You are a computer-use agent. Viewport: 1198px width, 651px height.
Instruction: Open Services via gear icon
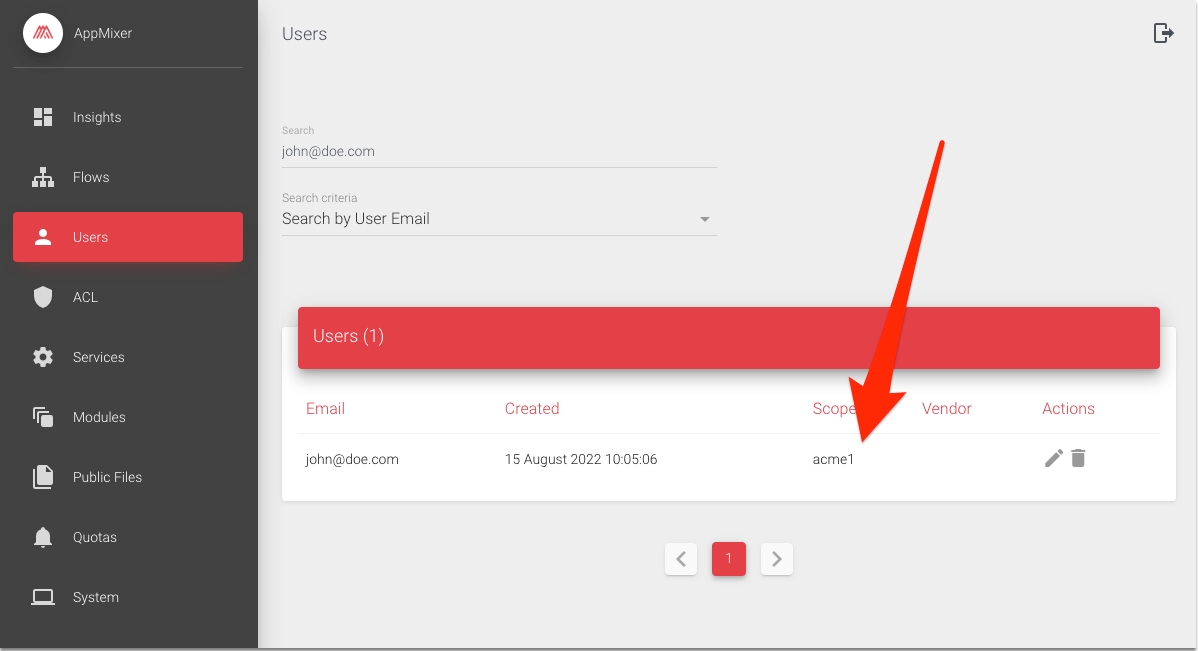pyautogui.click(x=43, y=357)
